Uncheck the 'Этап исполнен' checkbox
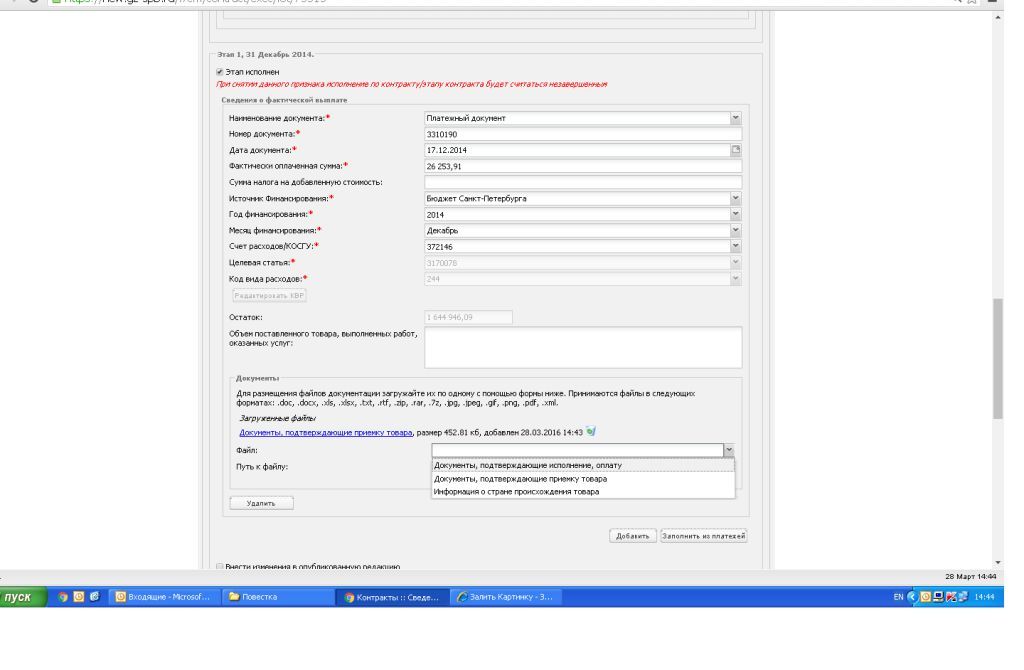 [x=219, y=72]
